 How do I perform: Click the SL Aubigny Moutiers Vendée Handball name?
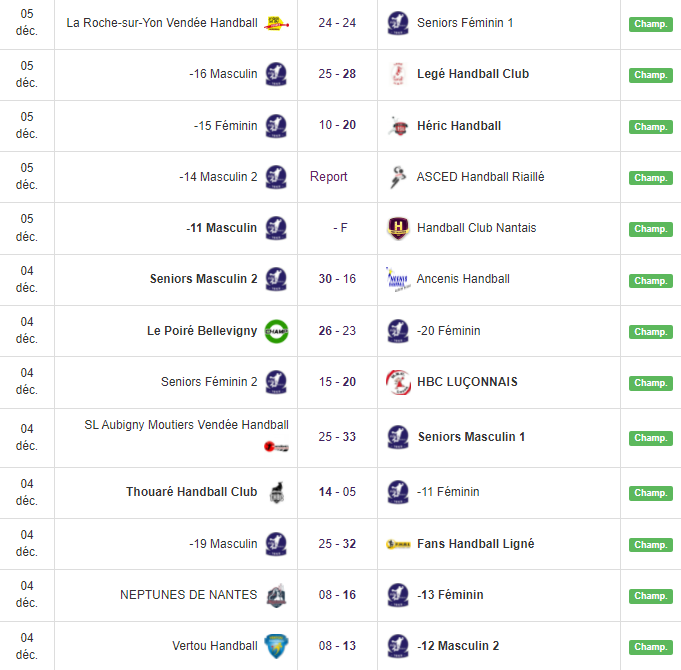click(186, 425)
